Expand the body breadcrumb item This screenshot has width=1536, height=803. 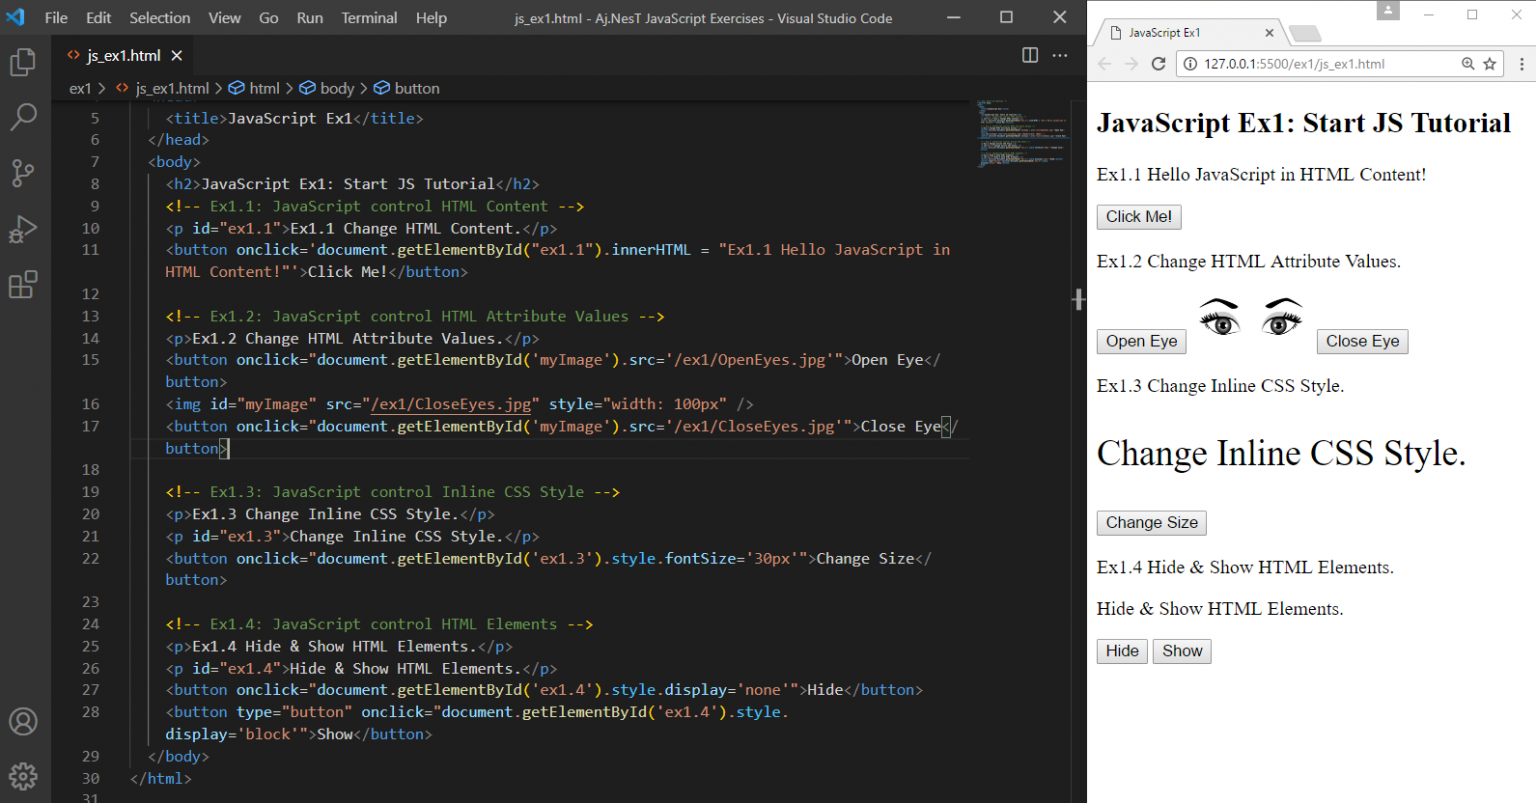click(x=336, y=88)
